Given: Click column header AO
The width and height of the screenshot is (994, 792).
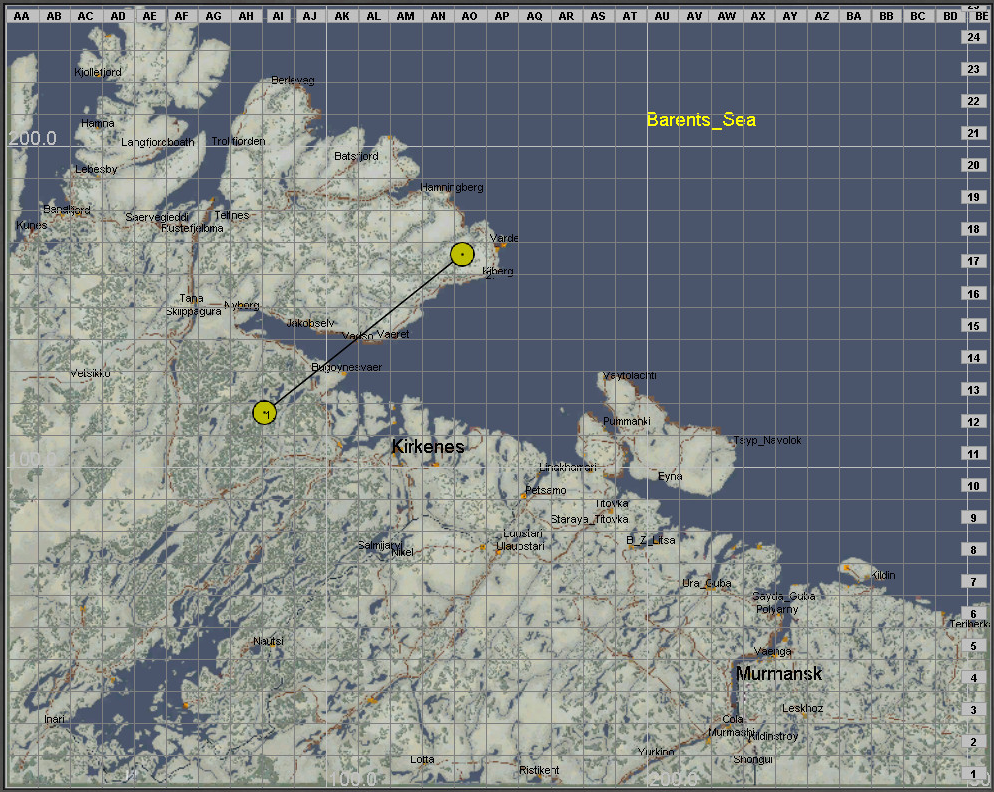Looking at the screenshot, I should click(x=469, y=16).
